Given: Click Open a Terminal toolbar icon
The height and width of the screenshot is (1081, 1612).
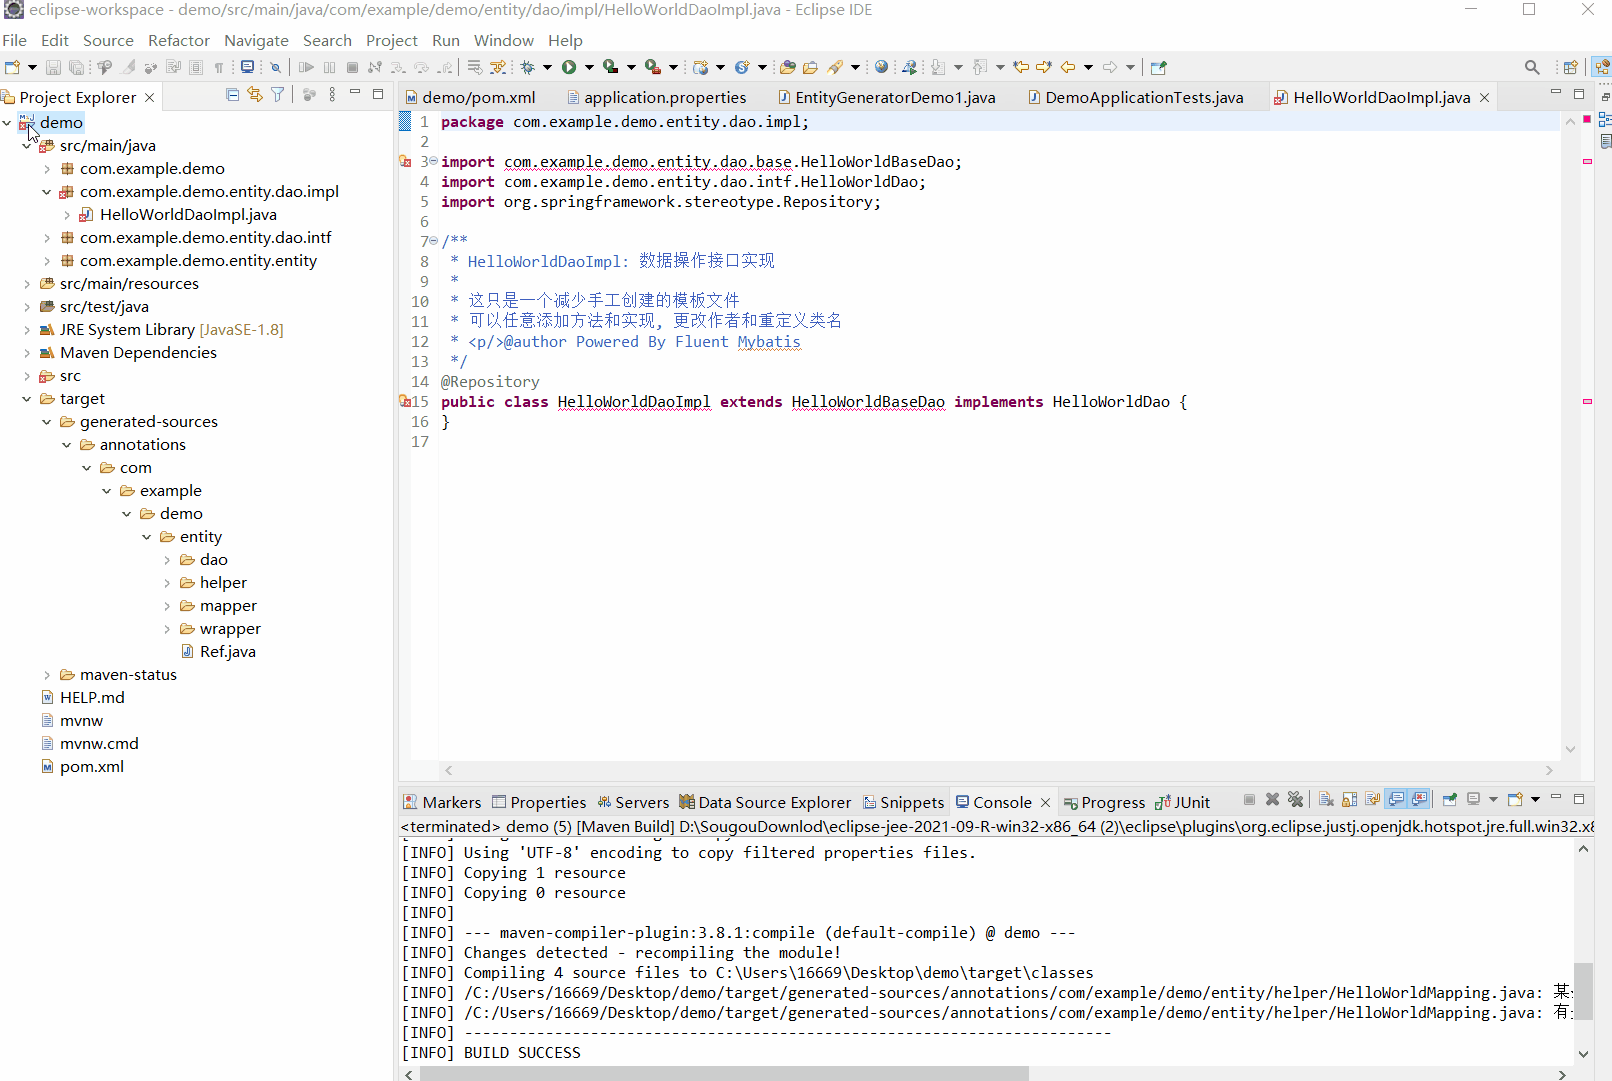Looking at the screenshot, I should click(x=247, y=67).
